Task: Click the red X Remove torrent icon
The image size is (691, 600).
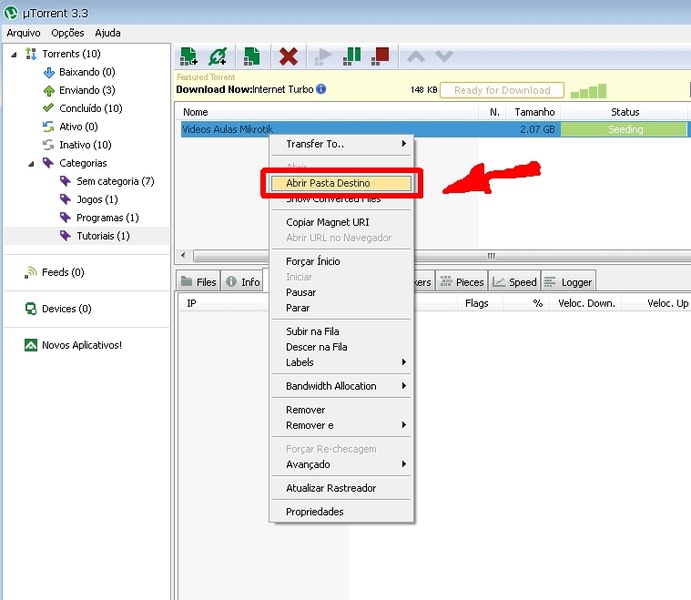Action: [288, 56]
